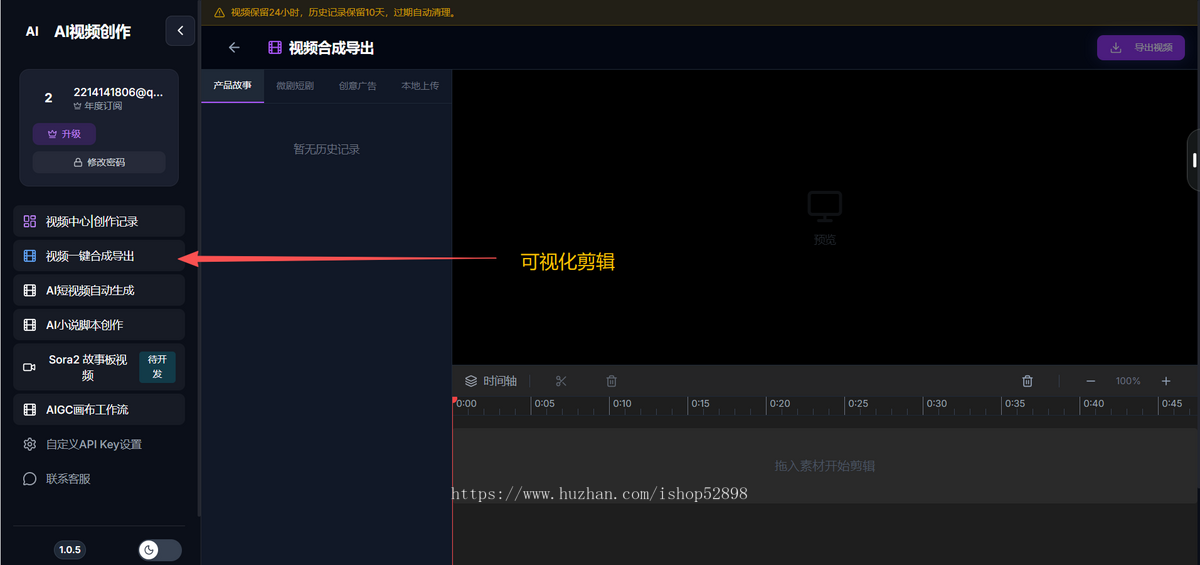Click the scissors split icon in timeline toolbar
Screen dimensions: 1200x565
point(561,381)
